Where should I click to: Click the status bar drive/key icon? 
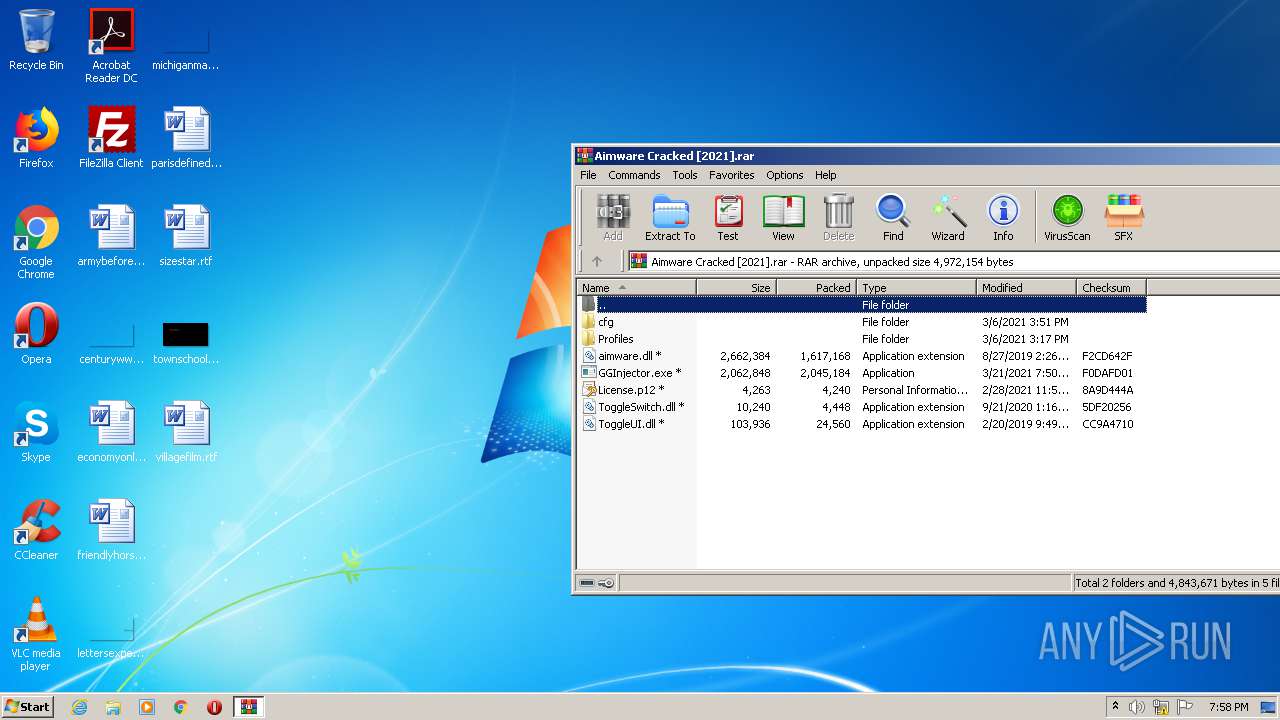pos(597,583)
